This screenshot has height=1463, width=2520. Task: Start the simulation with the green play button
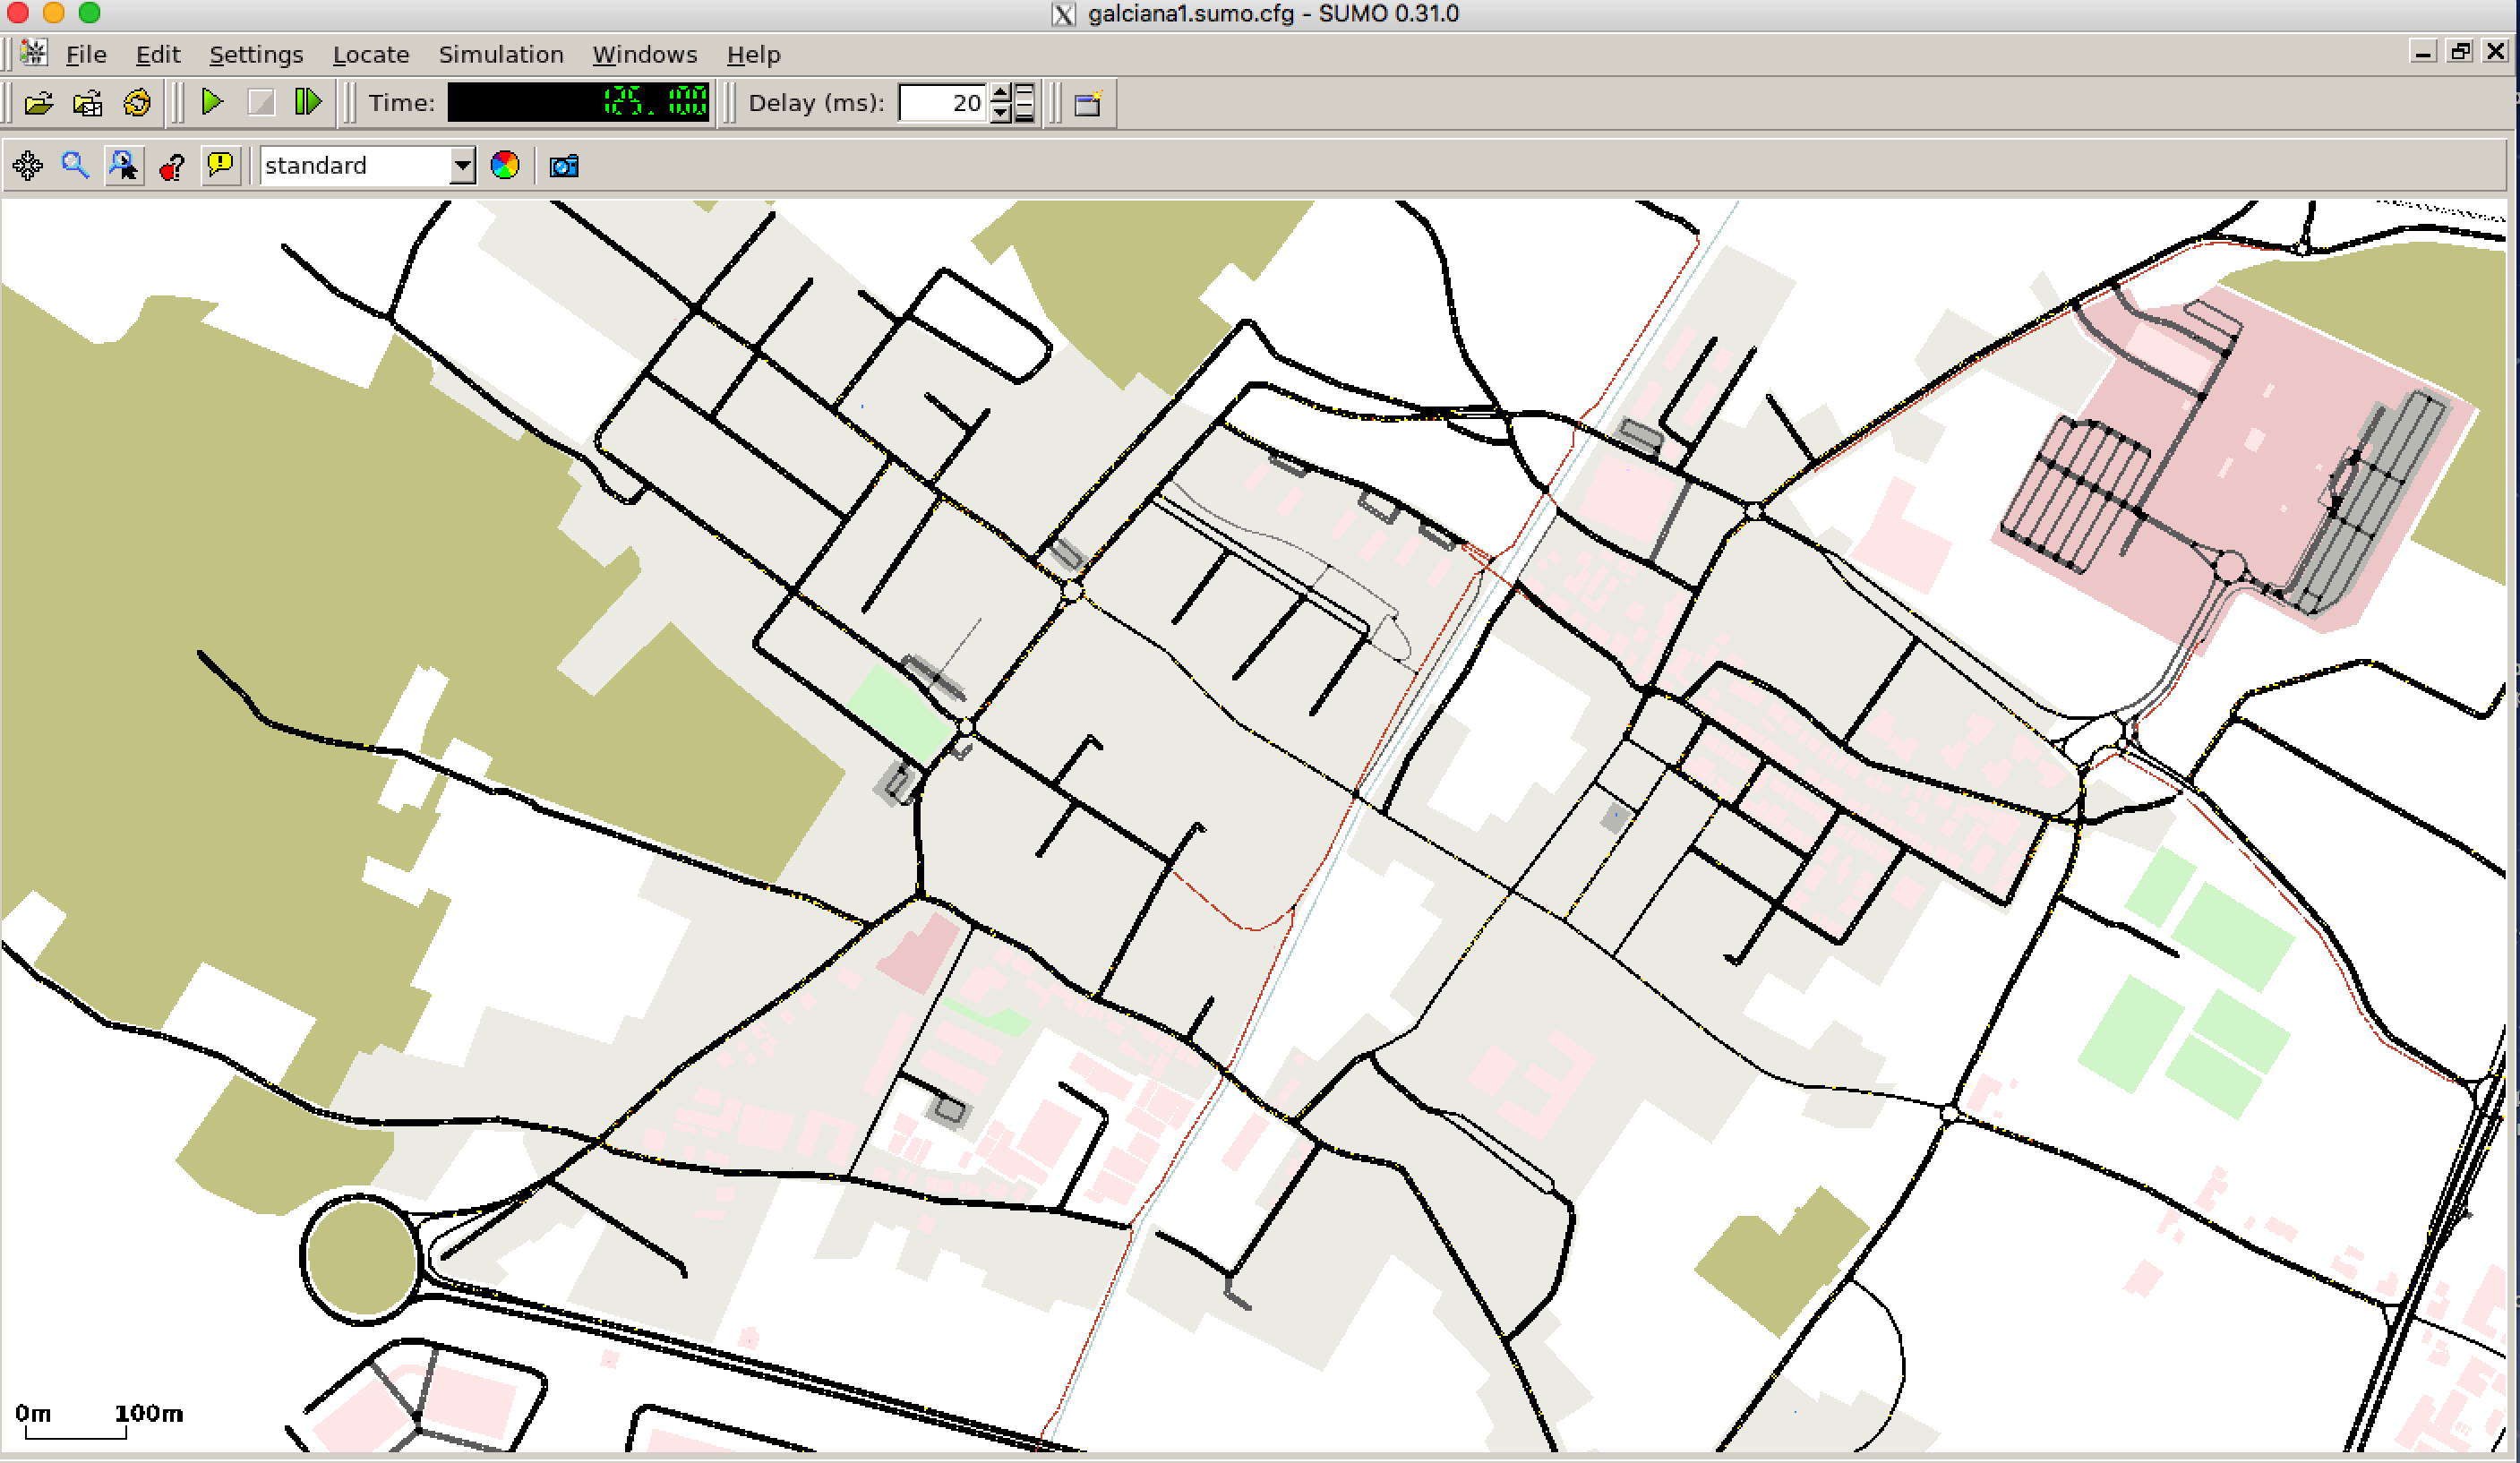[x=212, y=102]
